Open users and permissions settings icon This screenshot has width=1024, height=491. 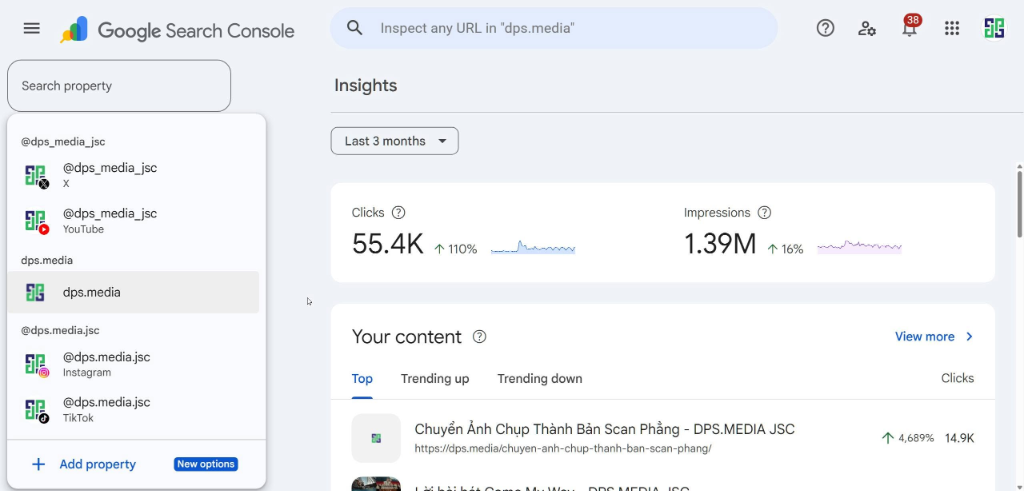click(x=867, y=28)
